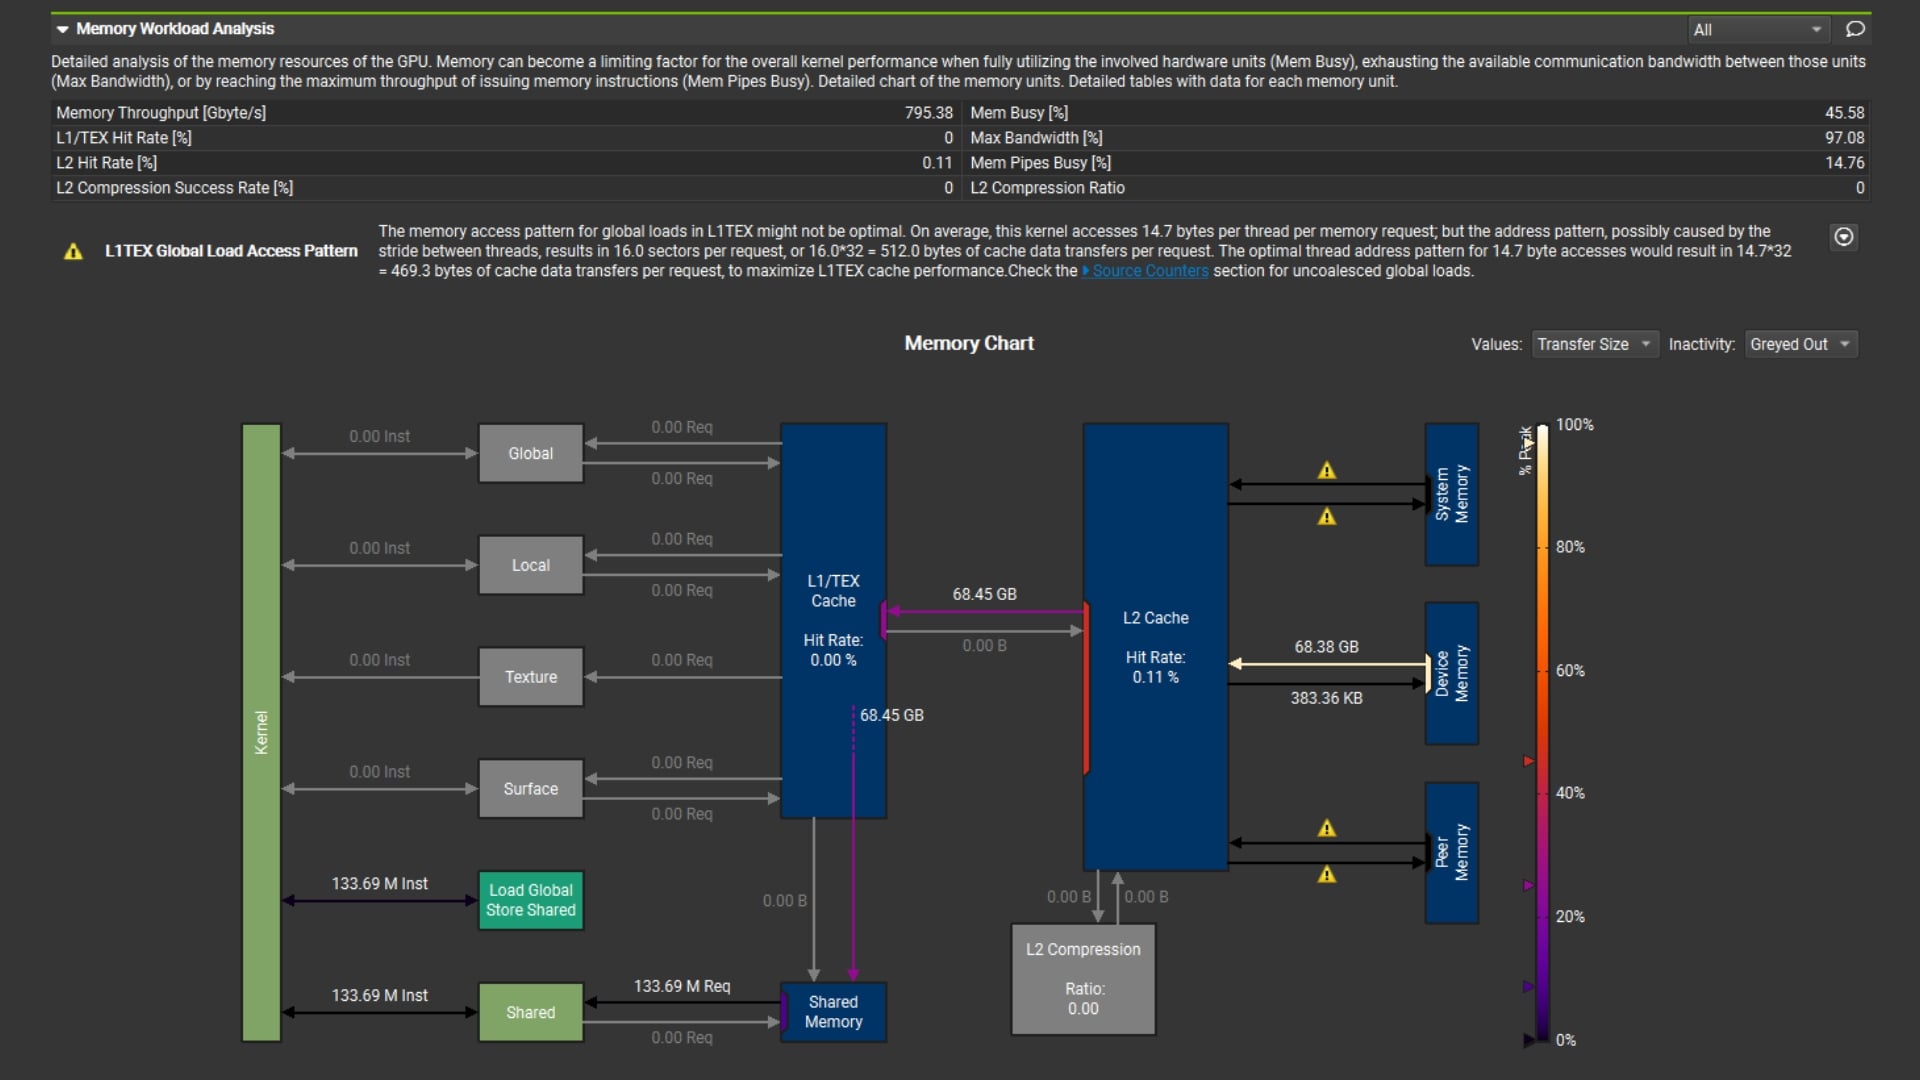Click the L1/TEX Cache block
Image resolution: width=1920 pixels, height=1080 pixels.
833,620
